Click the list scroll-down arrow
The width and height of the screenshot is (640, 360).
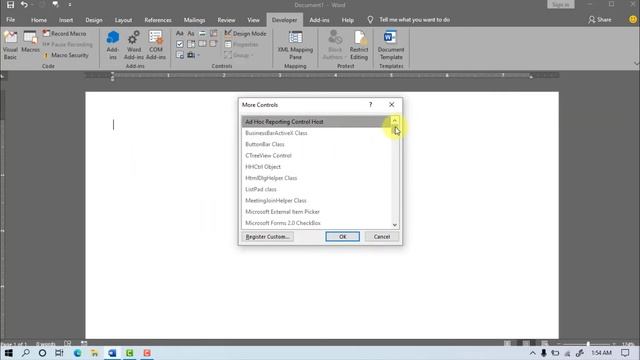pos(395,225)
